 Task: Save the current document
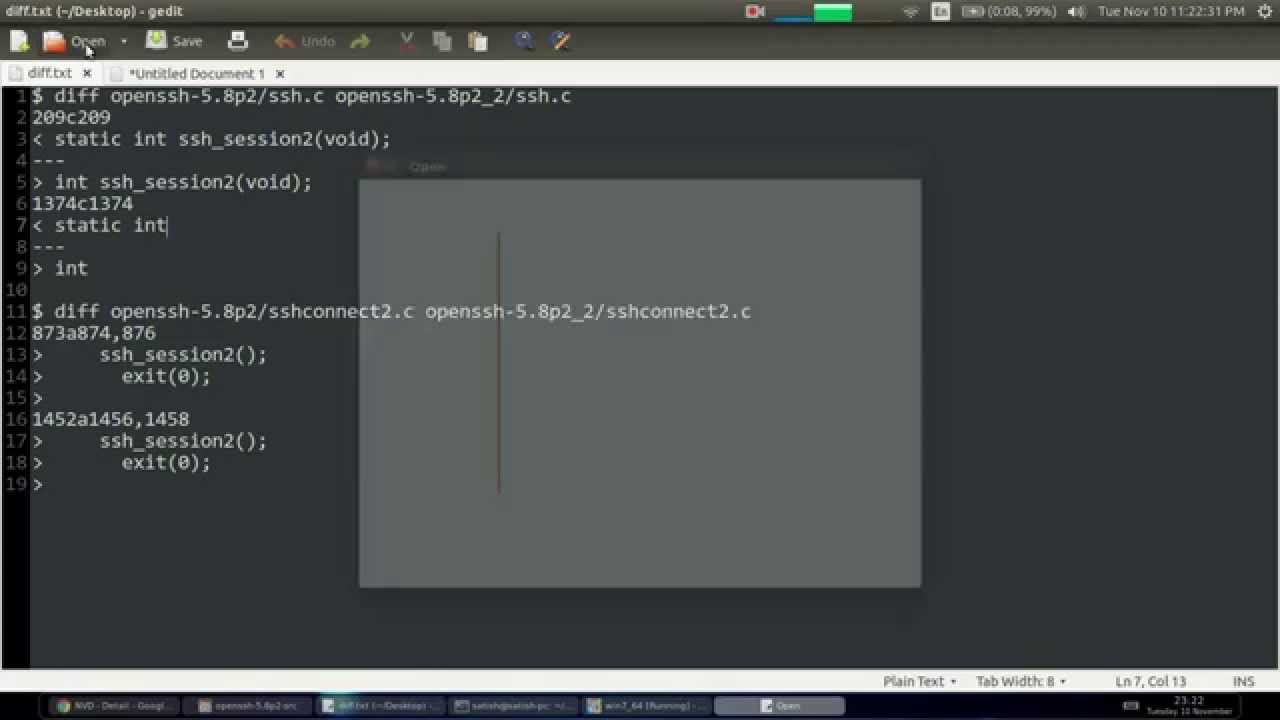point(175,41)
